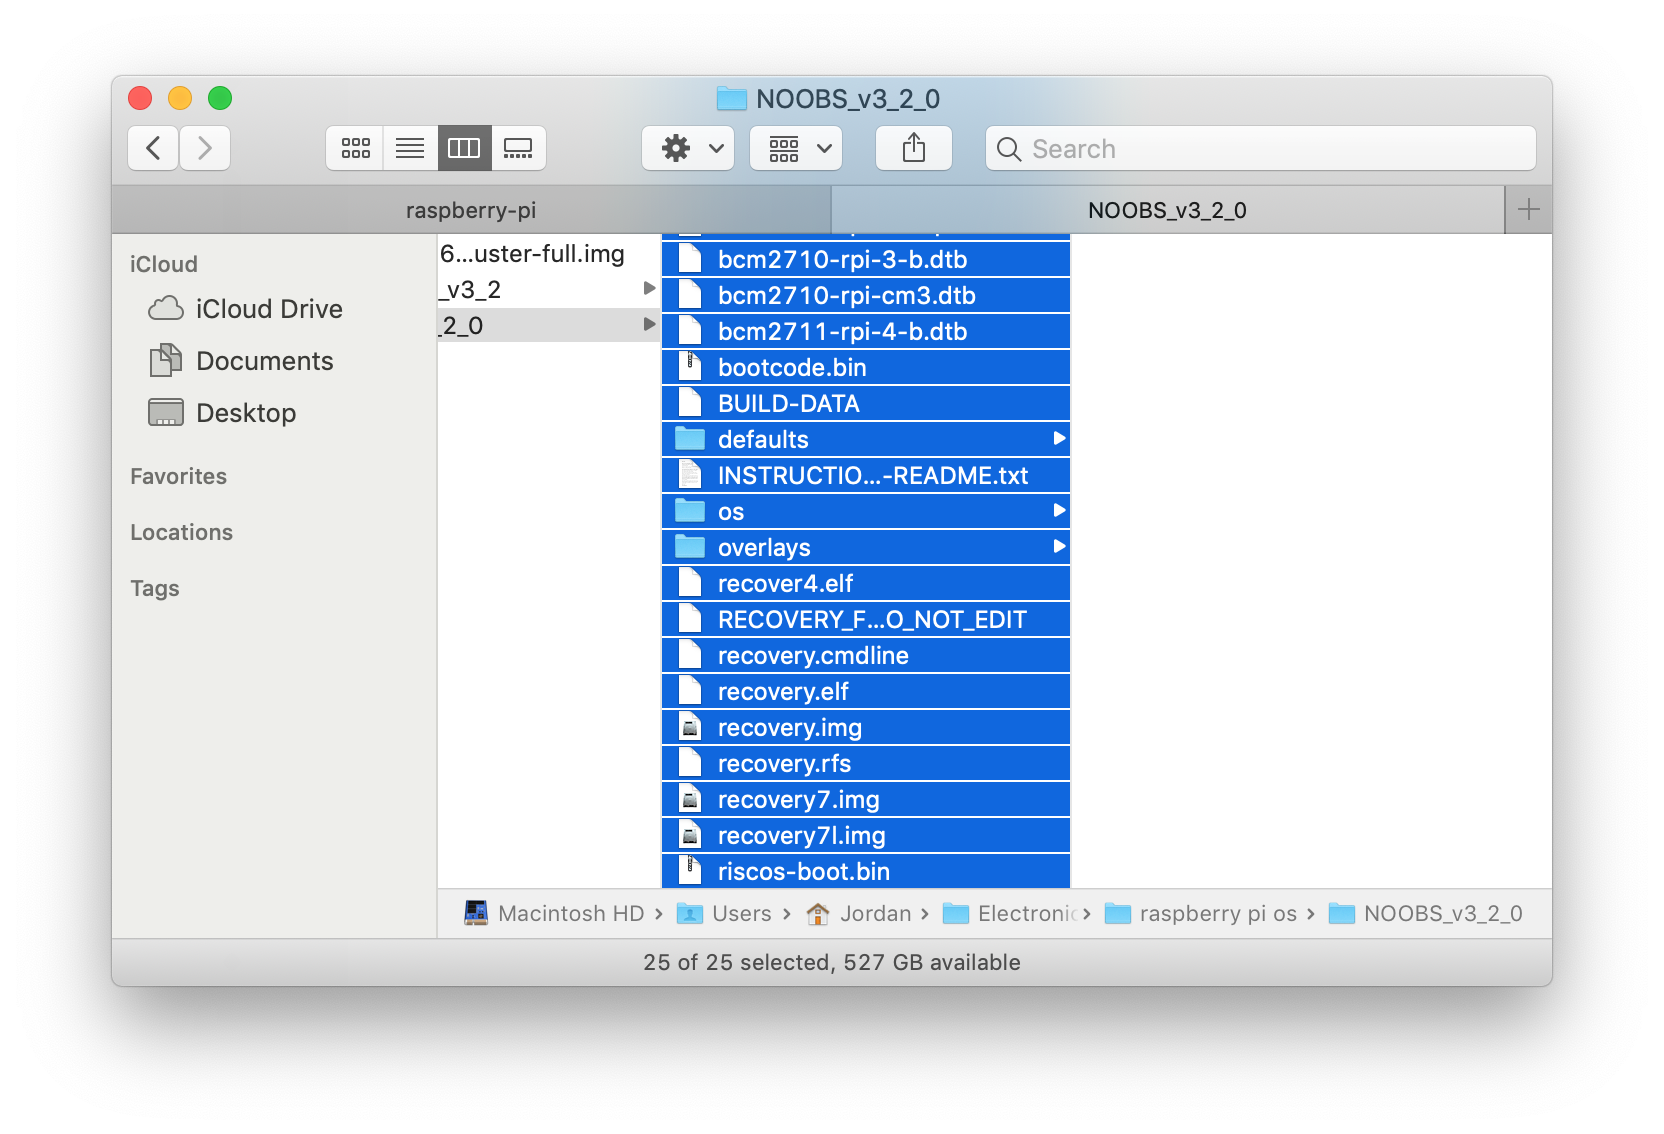Expand overlays folder disclosure arrow
The image size is (1664, 1134).
1058,546
